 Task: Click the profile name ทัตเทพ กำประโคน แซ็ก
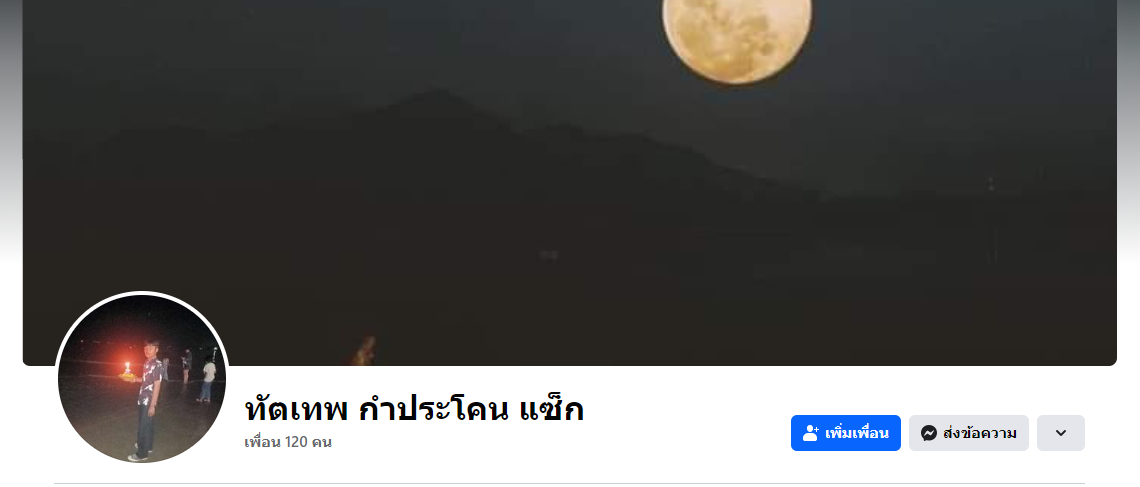(414, 409)
